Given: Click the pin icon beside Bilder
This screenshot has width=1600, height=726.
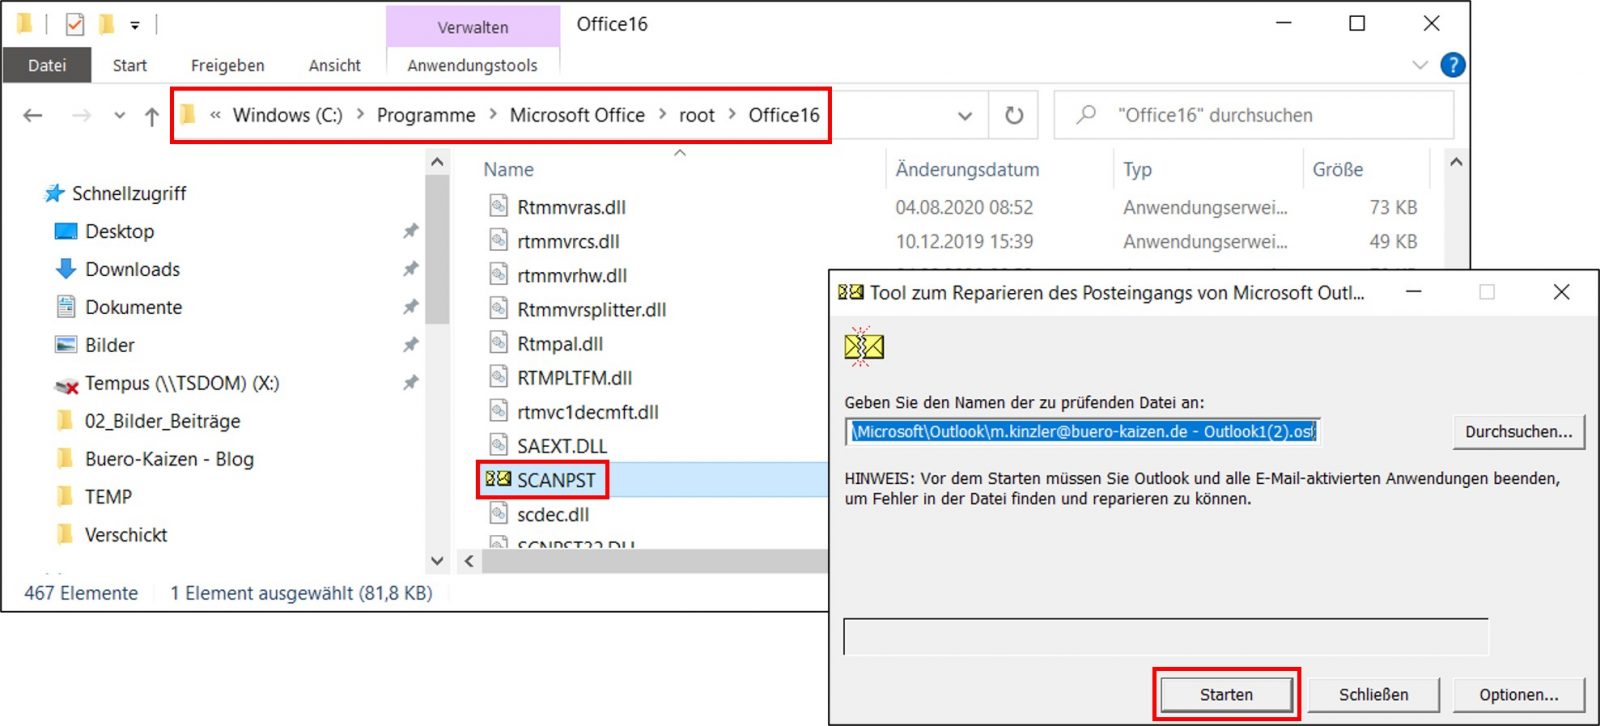Looking at the screenshot, I should [x=410, y=345].
